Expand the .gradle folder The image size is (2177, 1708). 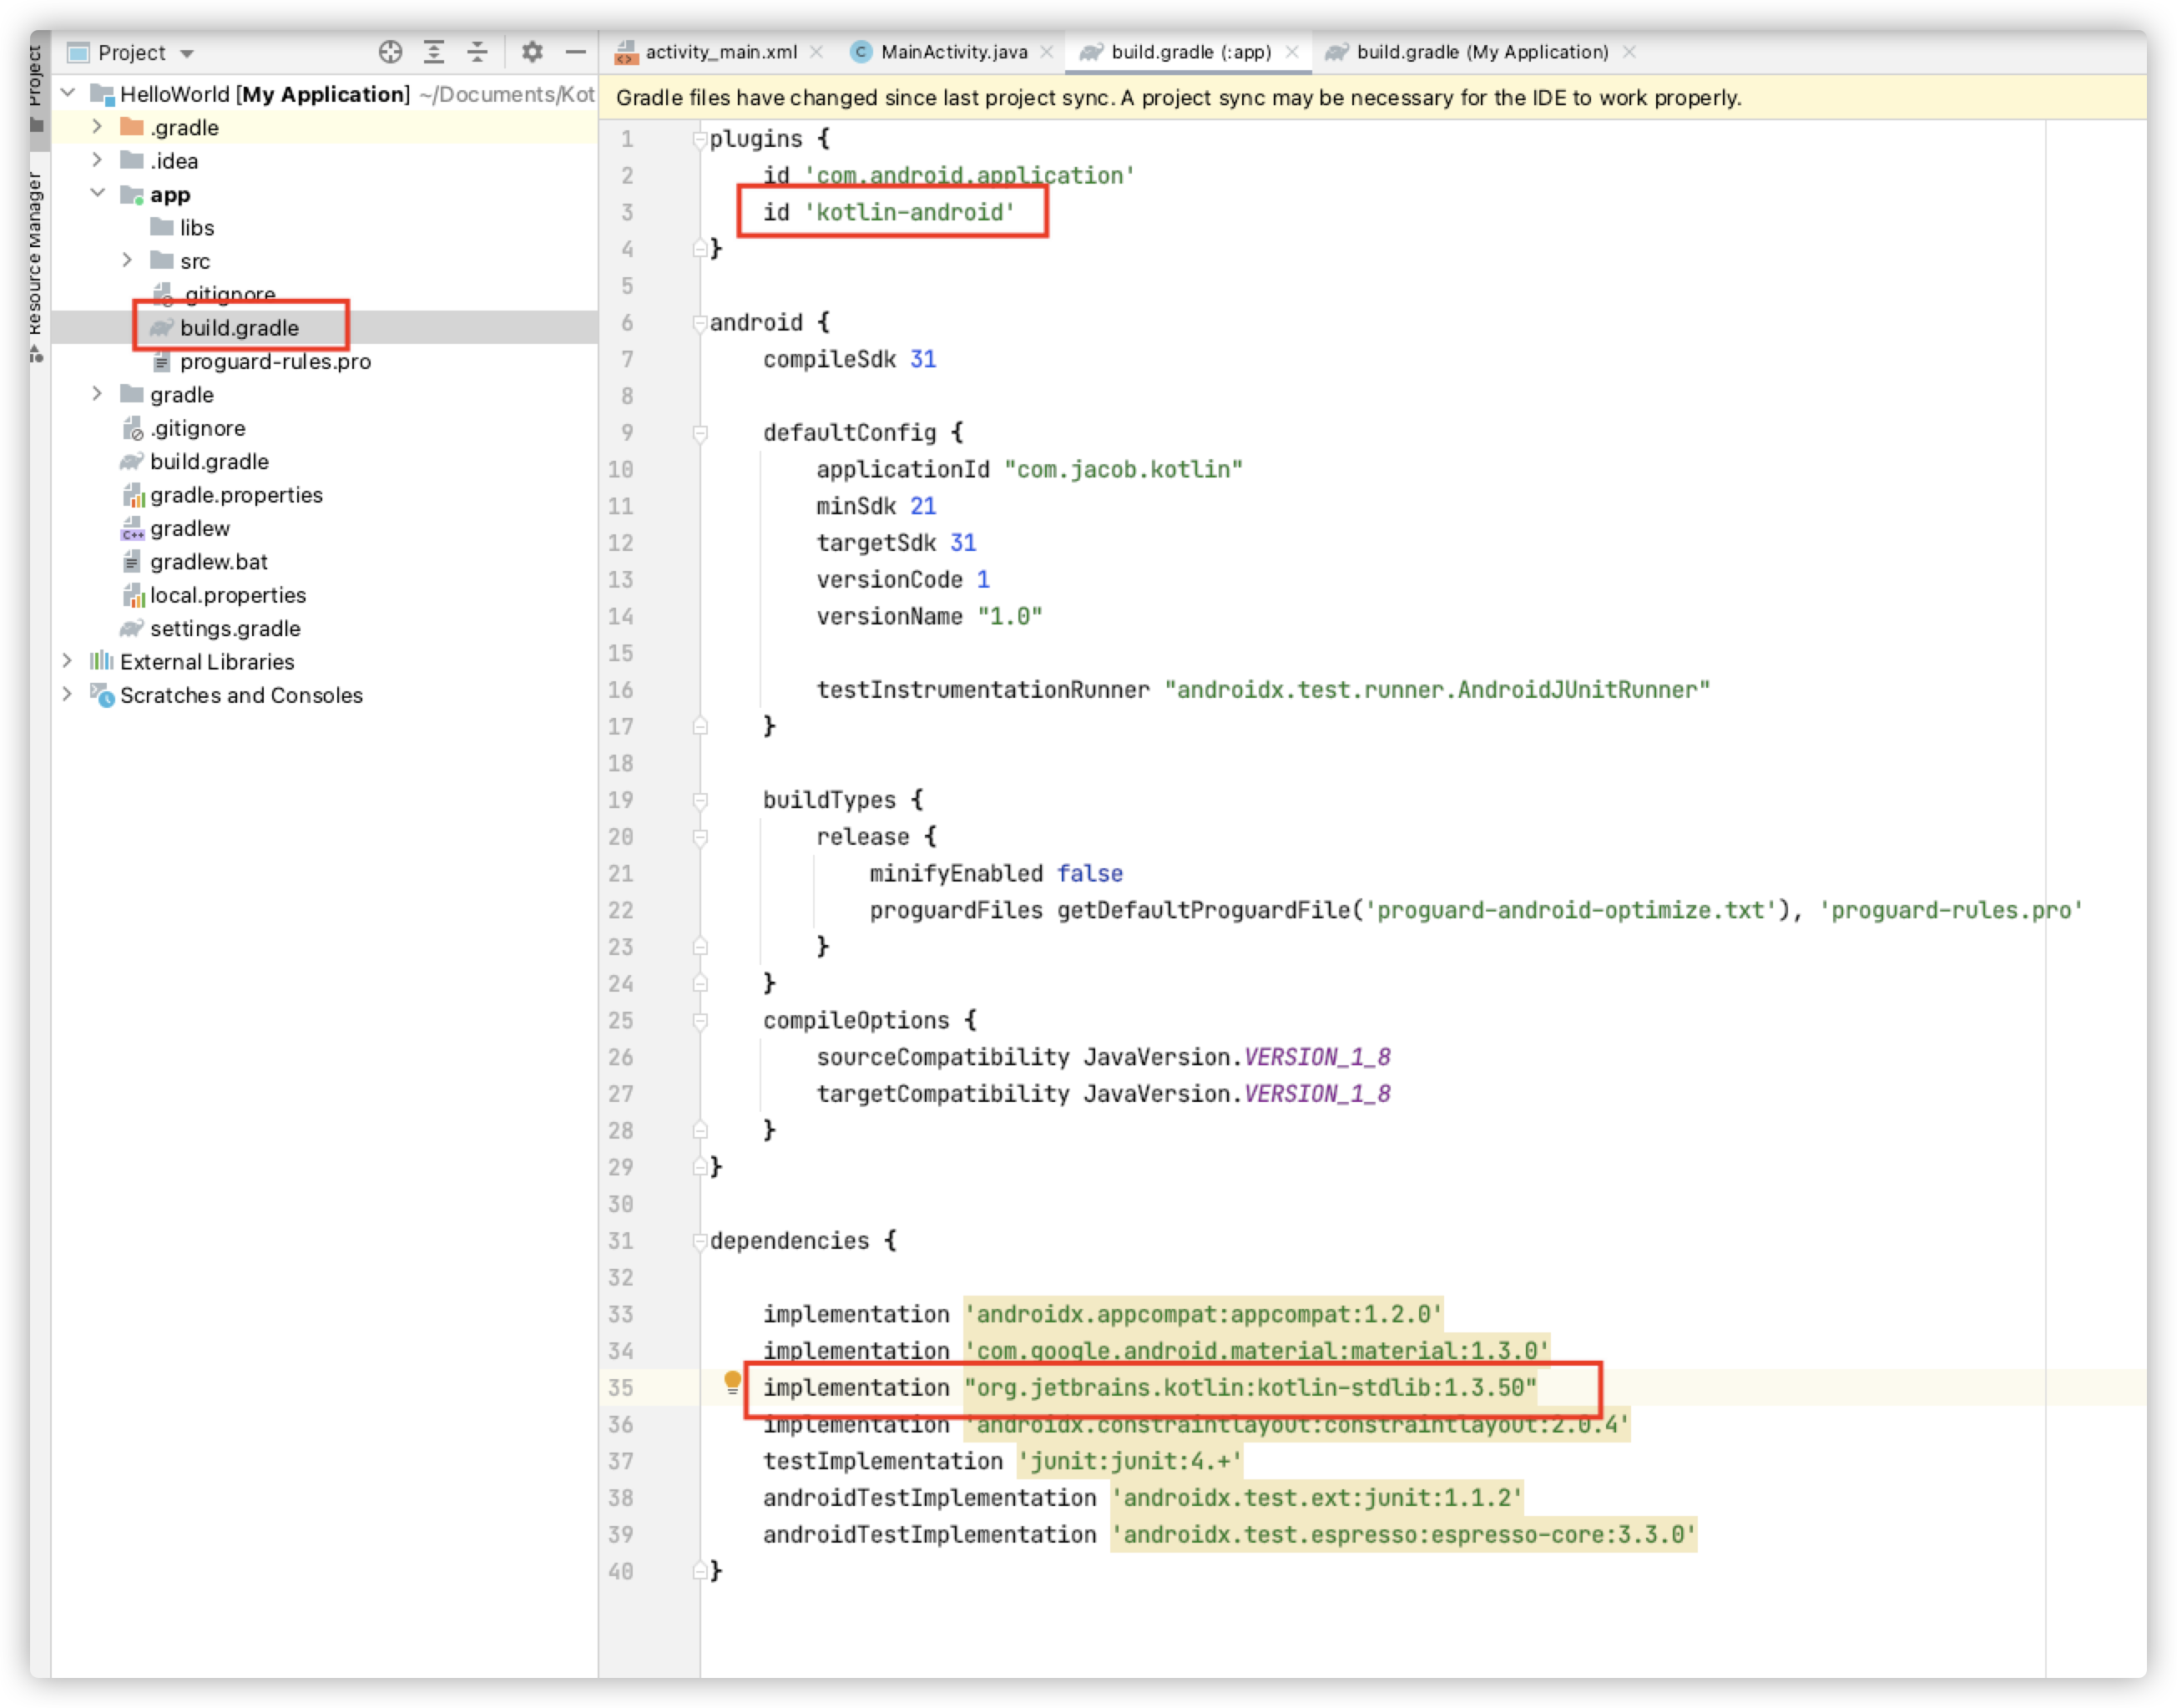[x=97, y=127]
